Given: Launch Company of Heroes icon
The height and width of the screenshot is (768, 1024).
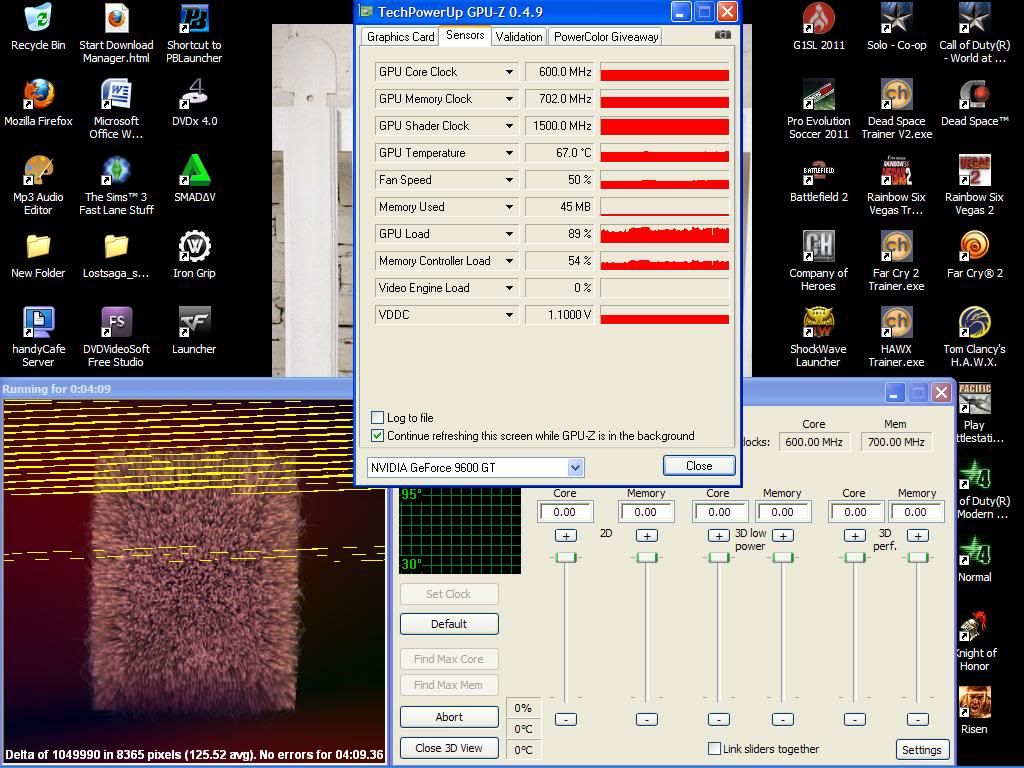Looking at the screenshot, I should tap(818, 261).
